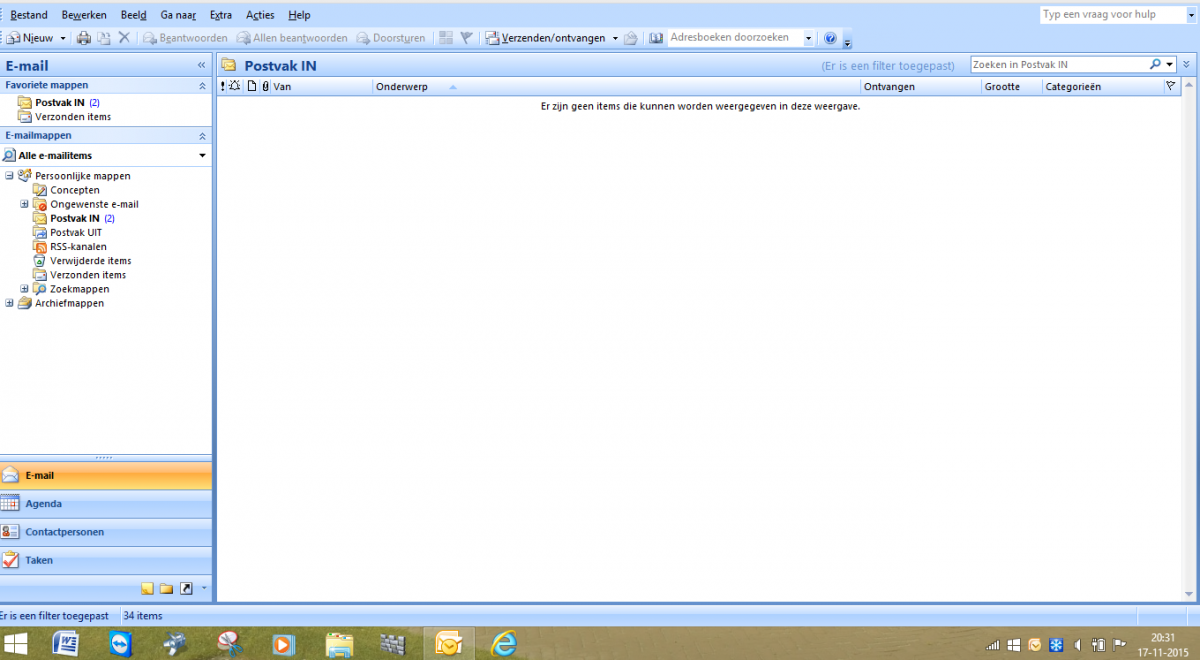Select the RSS-kanalen folder
The height and width of the screenshot is (660, 1200).
(78, 246)
